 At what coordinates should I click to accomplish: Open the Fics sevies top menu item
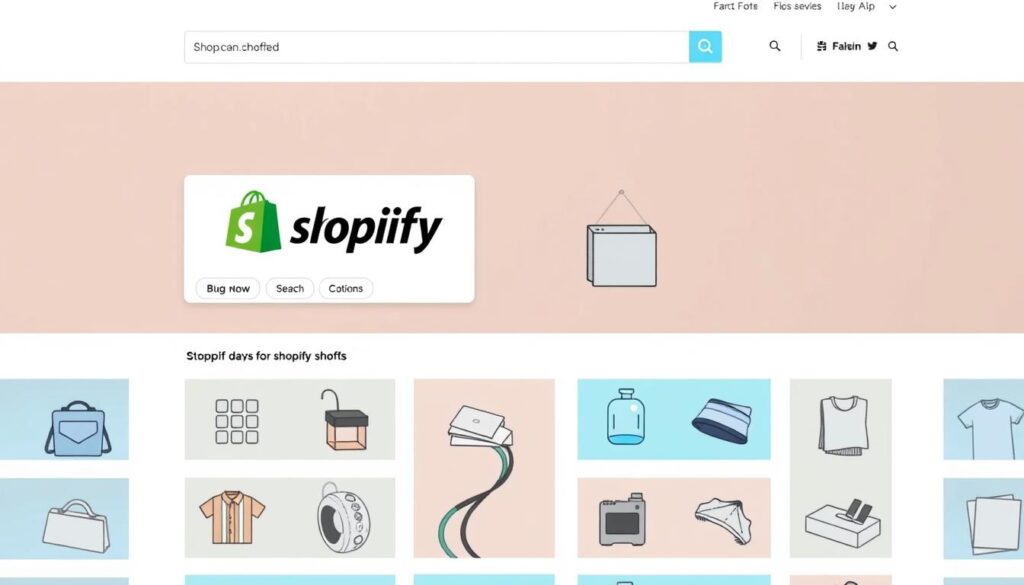click(797, 7)
